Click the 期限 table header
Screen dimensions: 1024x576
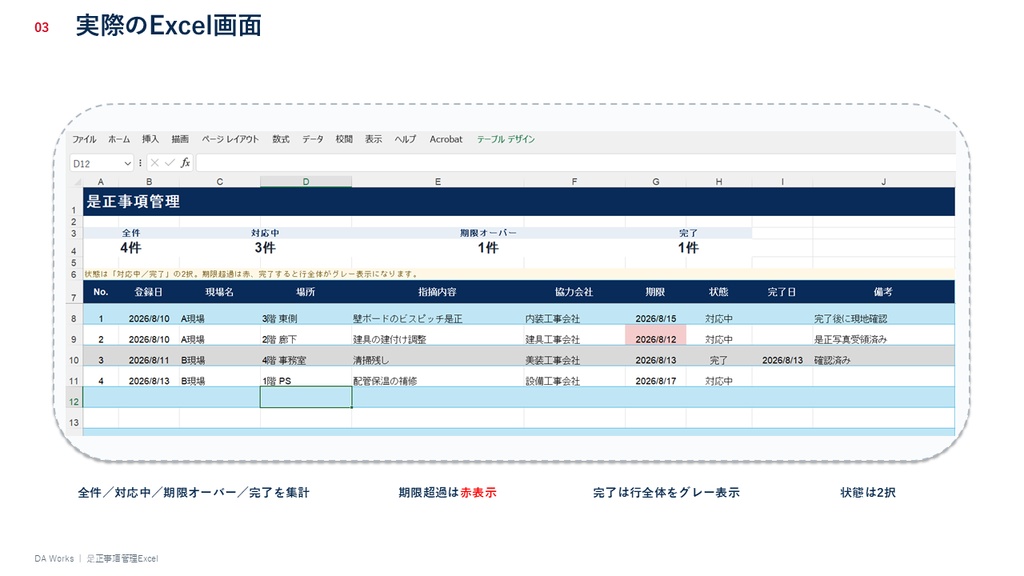pos(656,292)
